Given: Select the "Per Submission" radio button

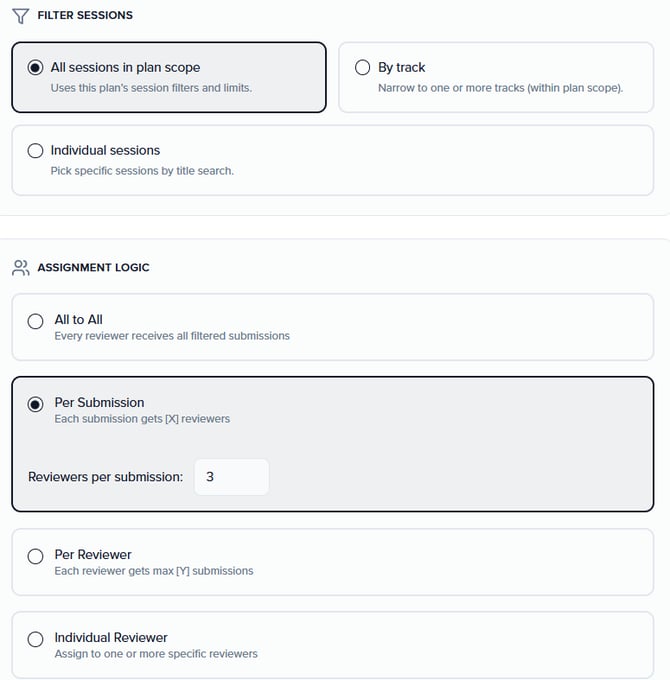Looking at the screenshot, I should 36,404.
